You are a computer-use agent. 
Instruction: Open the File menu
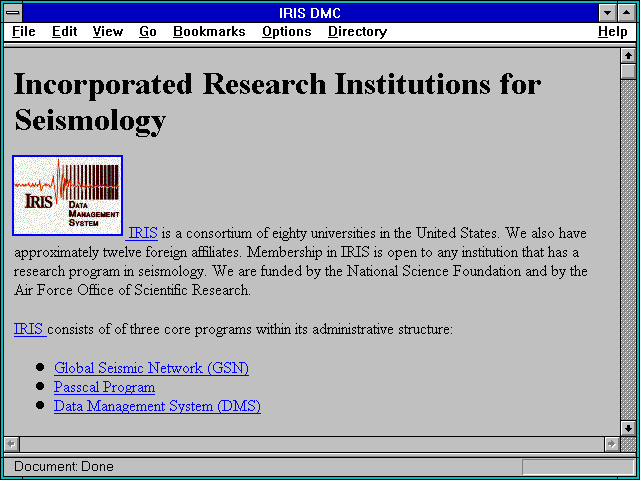24,31
